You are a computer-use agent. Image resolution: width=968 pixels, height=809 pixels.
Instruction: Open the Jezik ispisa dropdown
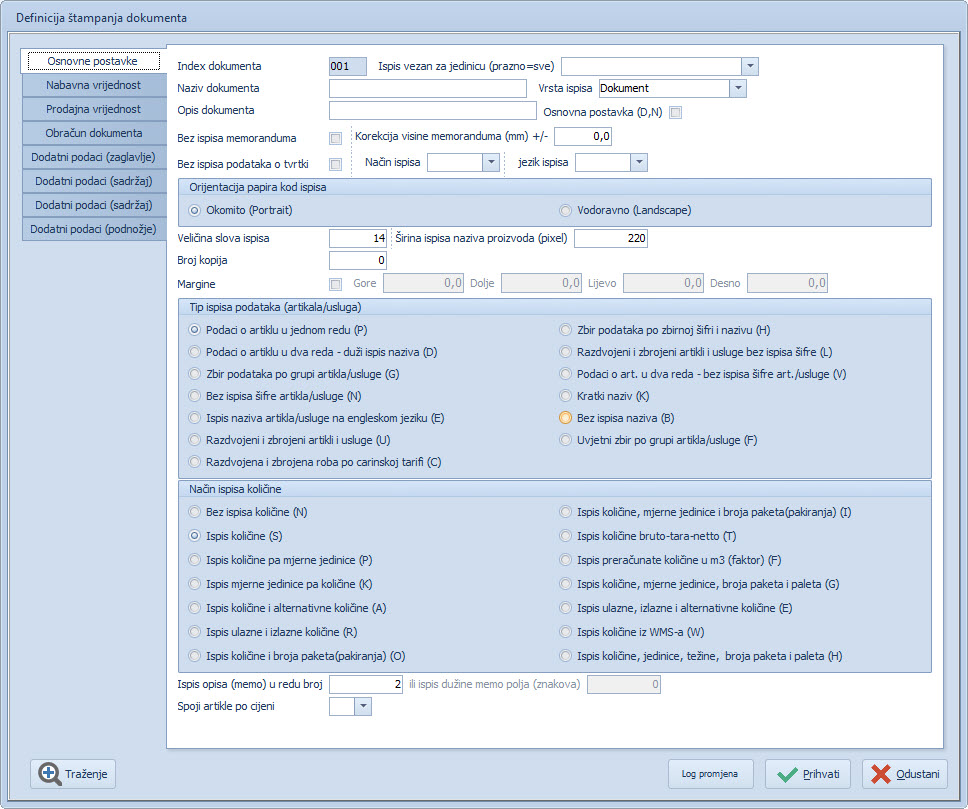point(638,162)
